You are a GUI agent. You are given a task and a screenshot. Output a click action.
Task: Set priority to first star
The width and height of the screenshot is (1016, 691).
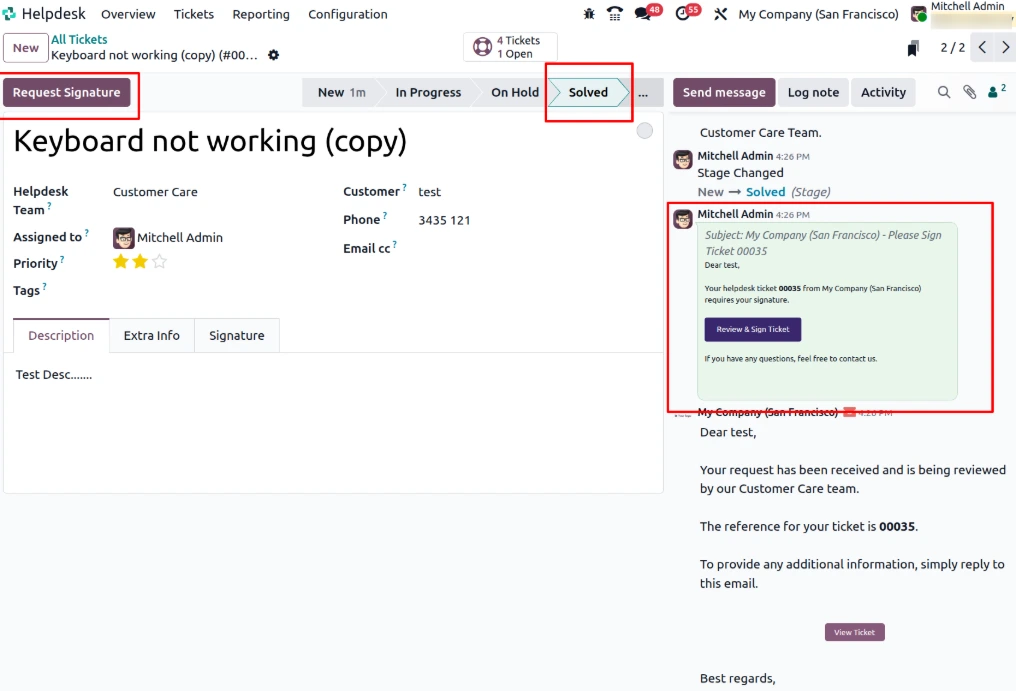coord(121,262)
